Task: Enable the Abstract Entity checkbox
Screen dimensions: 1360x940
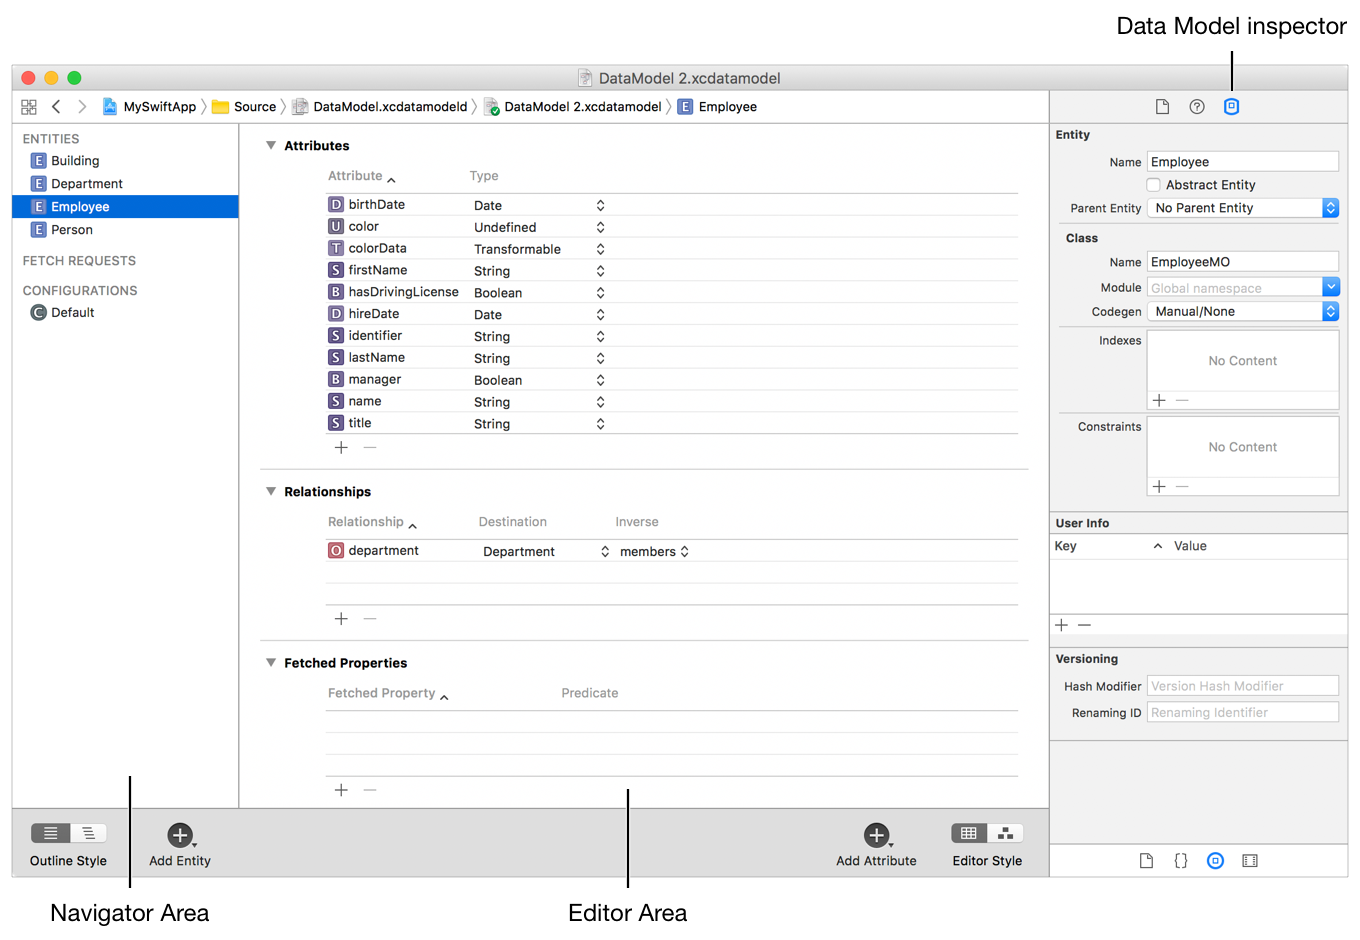Action: 1153,185
